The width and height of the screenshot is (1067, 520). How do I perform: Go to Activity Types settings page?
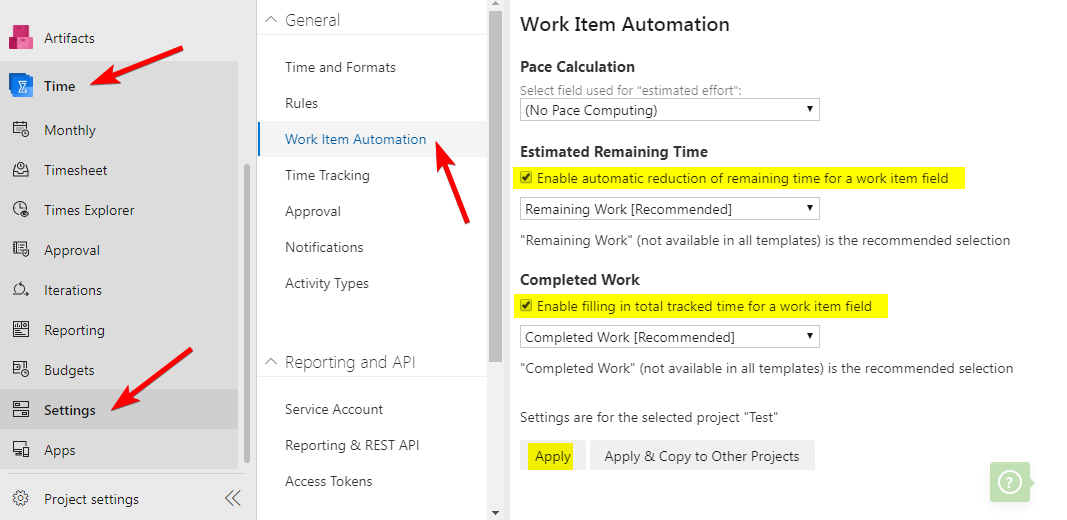click(x=326, y=283)
